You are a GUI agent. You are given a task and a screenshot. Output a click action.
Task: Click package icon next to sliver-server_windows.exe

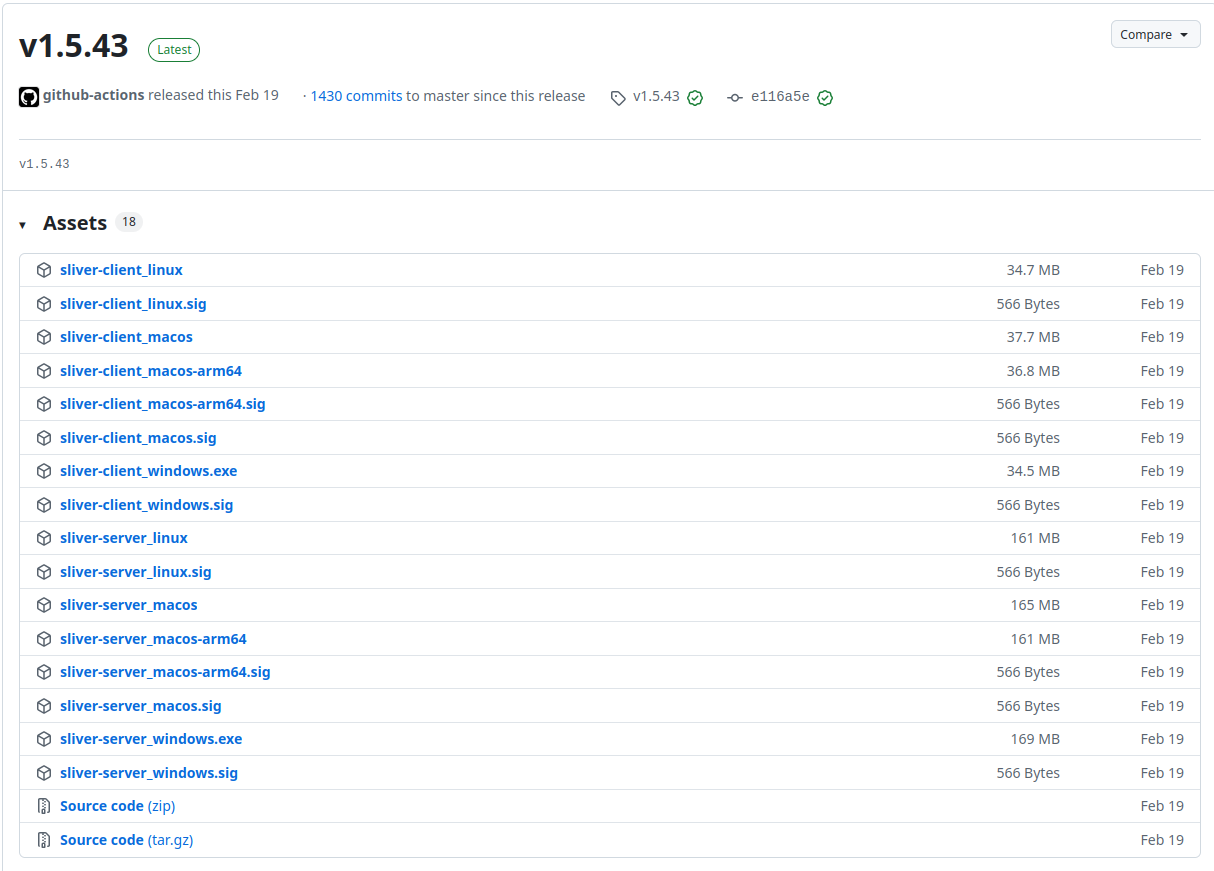tap(44, 739)
